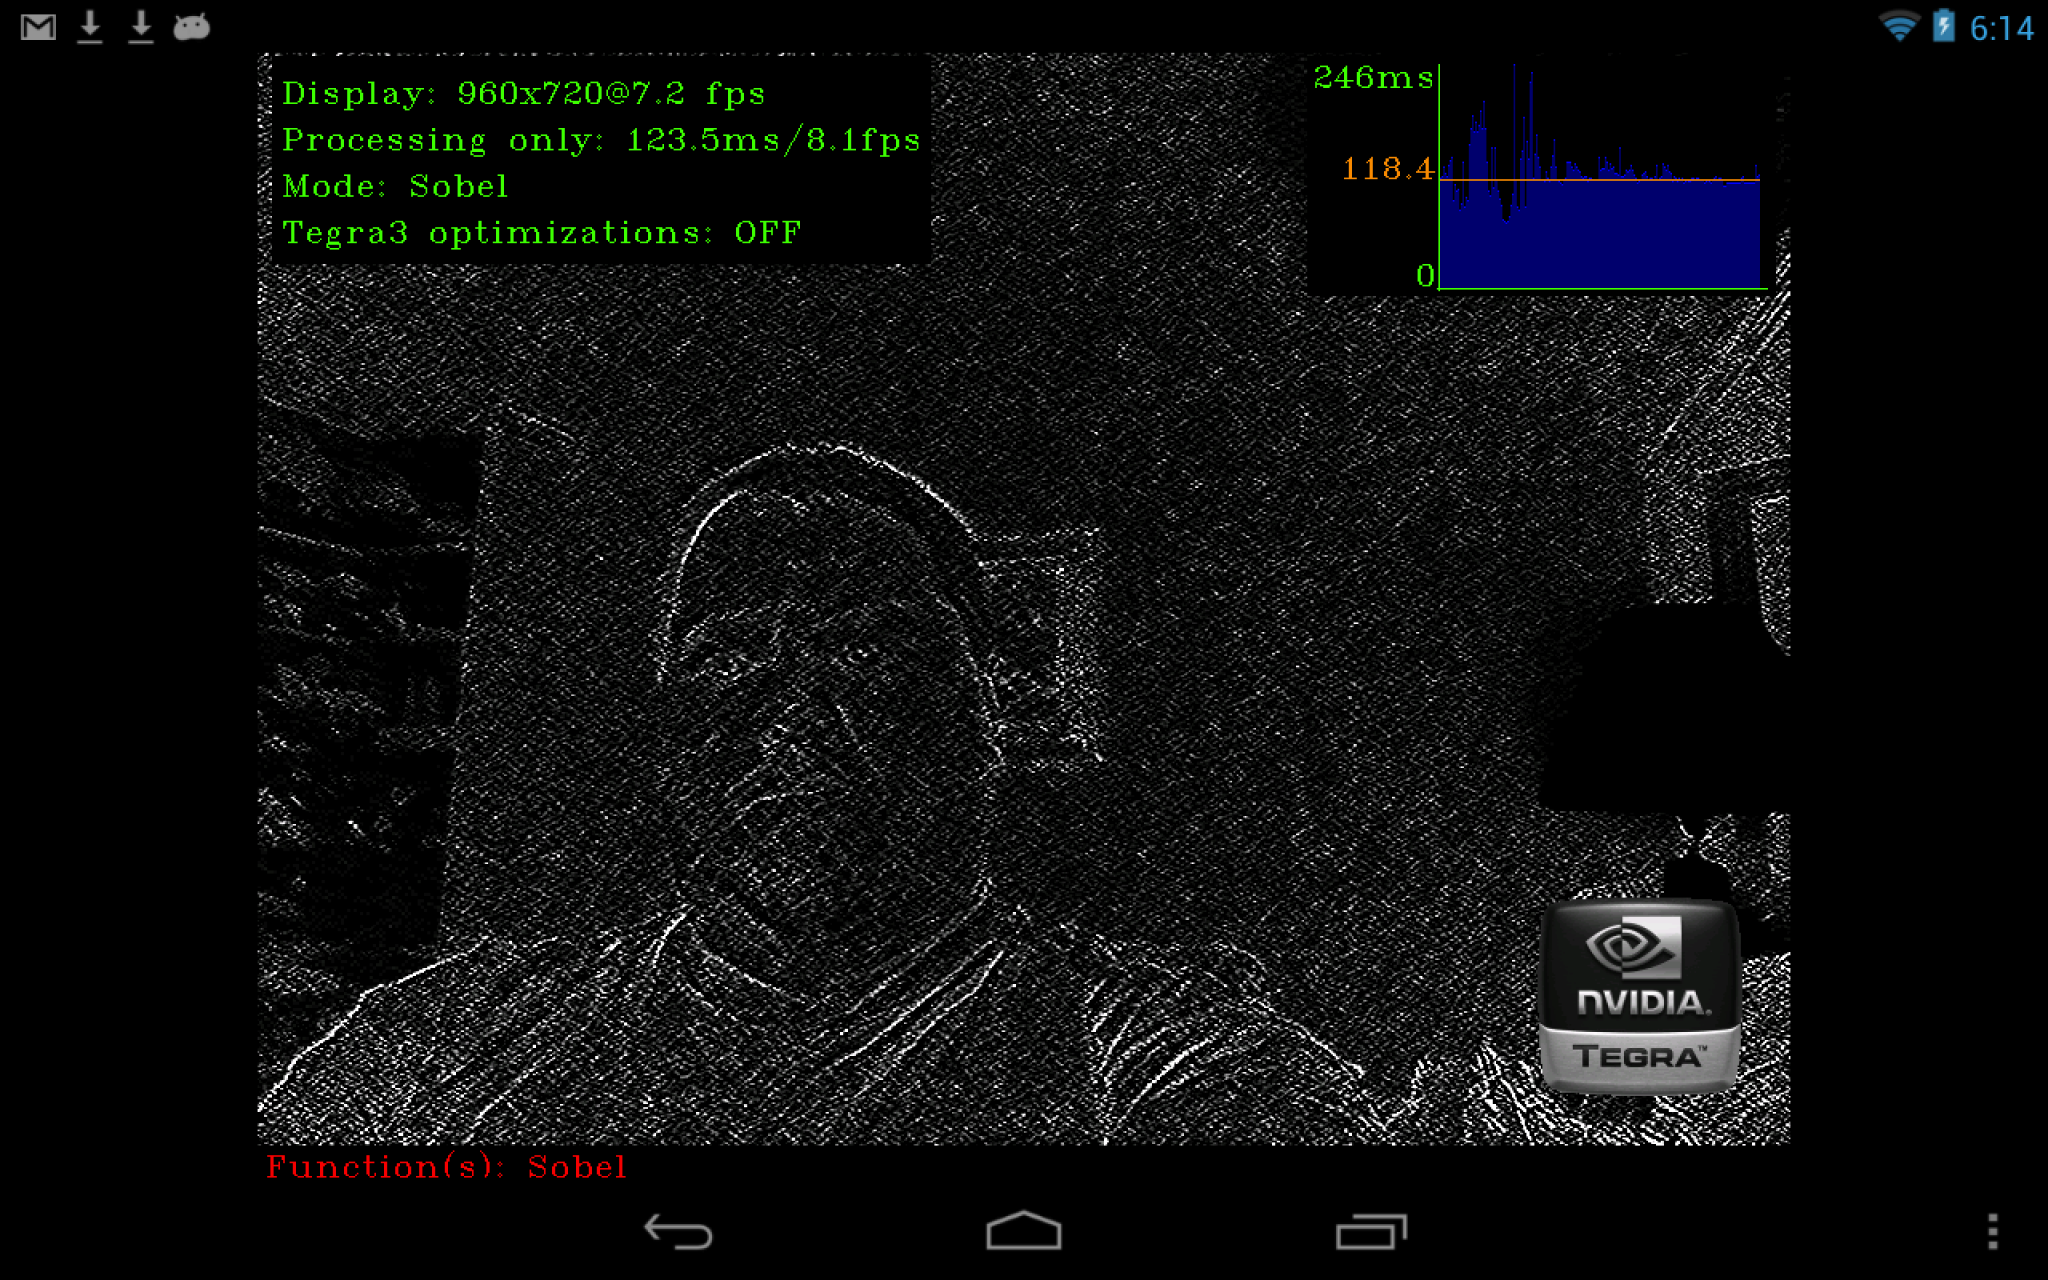Open the three-dot overflow menu
This screenshot has height=1280, width=2048.
pyautogui.click(x=1992, y=1231)
